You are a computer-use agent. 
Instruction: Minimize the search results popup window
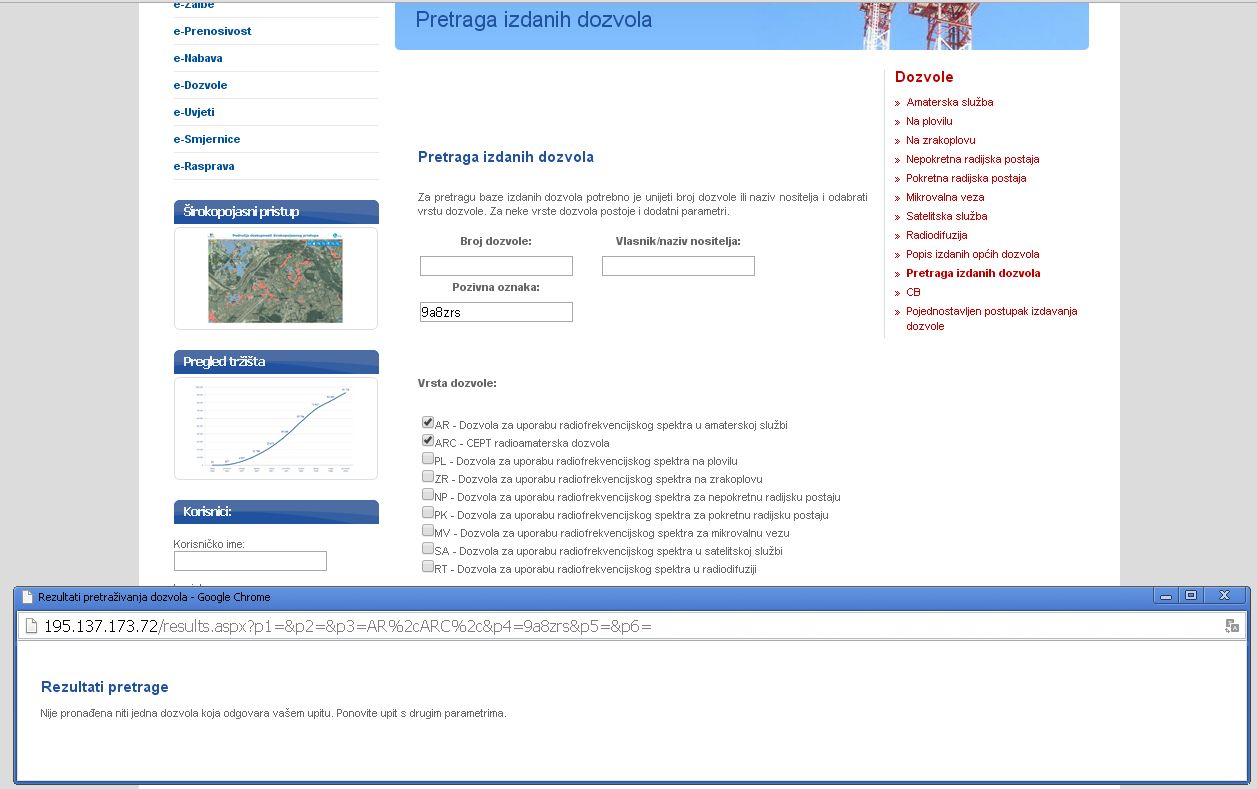click(x=1164, y=596)
